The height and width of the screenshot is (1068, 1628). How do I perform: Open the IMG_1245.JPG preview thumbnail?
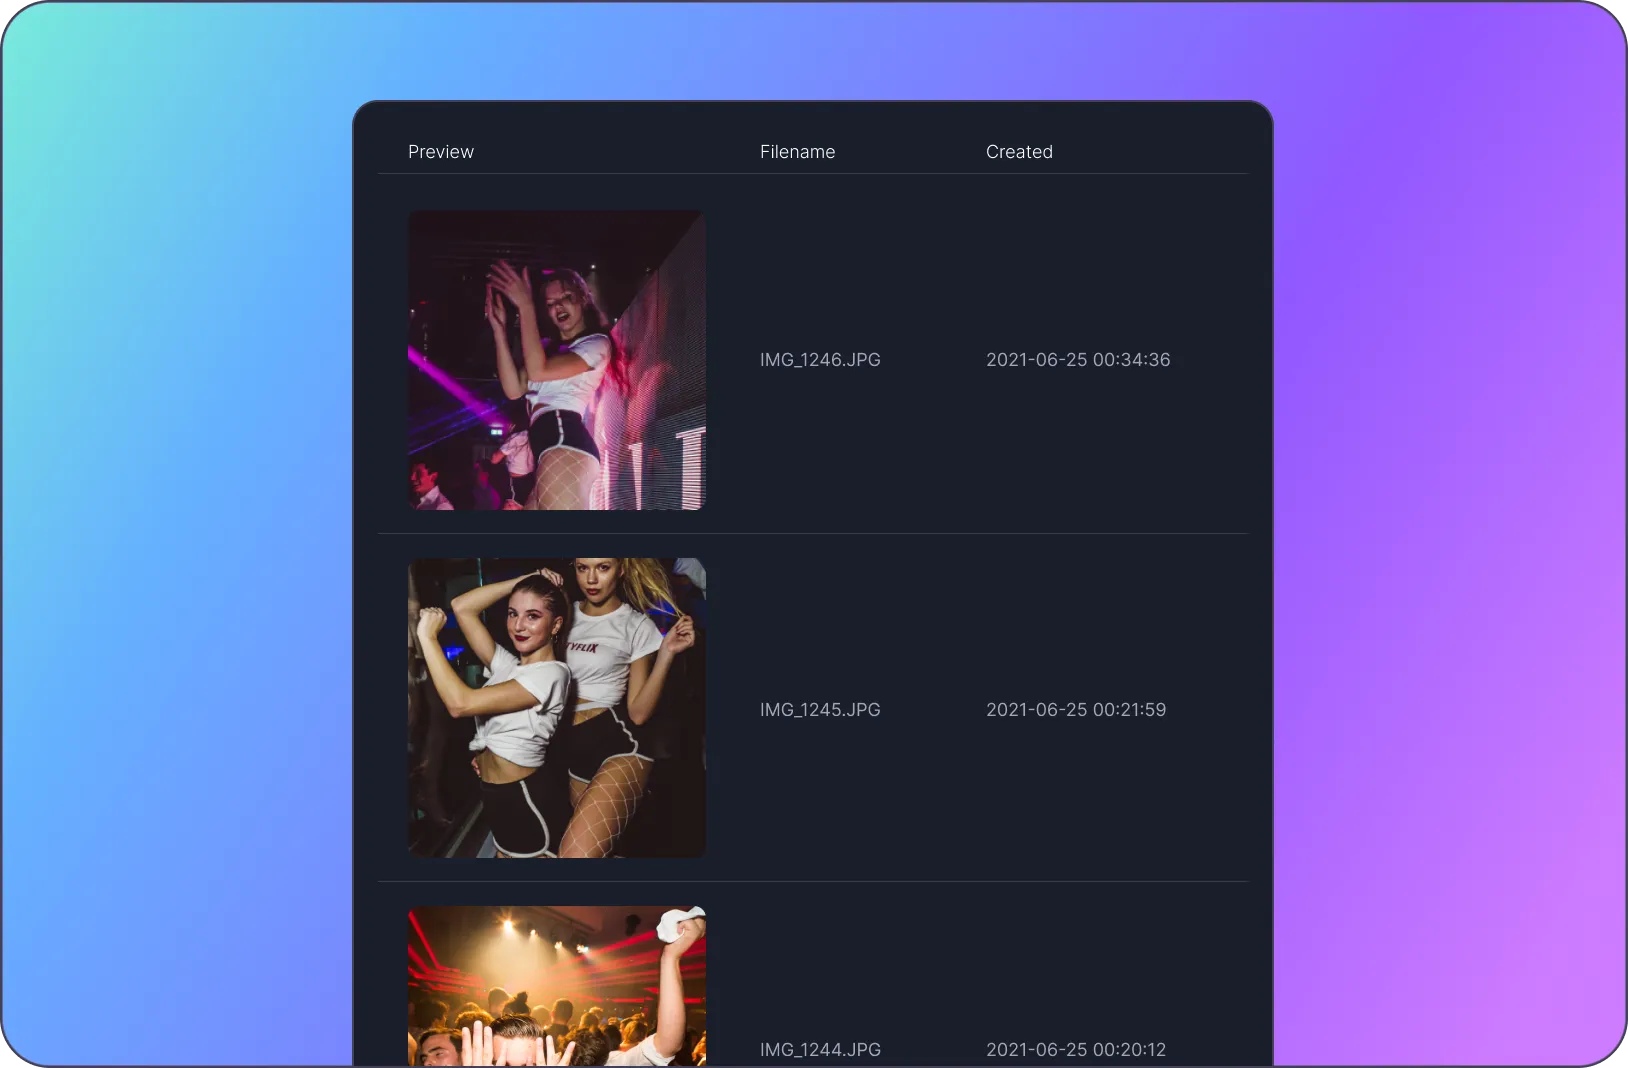(x=557, y=708)
